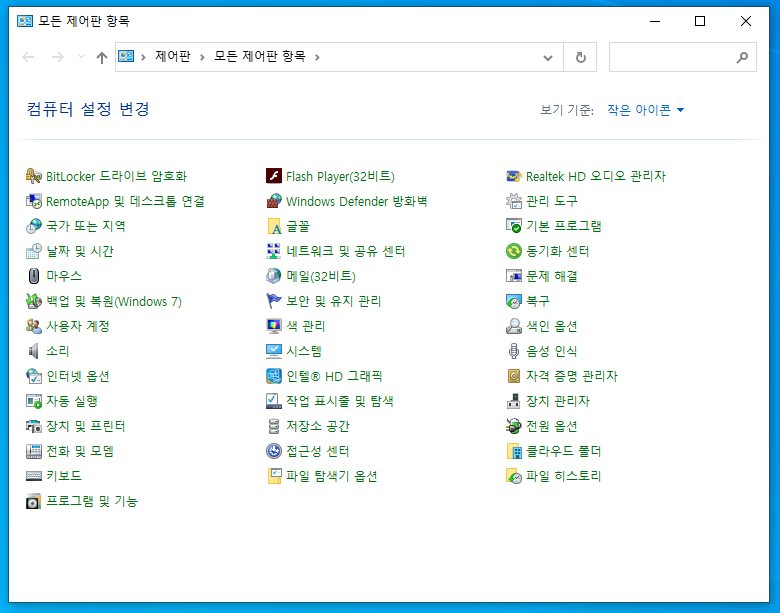Click the 전화 및 모뎀 icon

[33, 451]
